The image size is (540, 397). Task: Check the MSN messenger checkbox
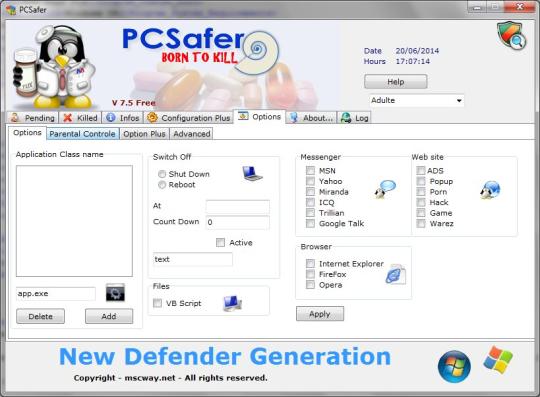310,170
